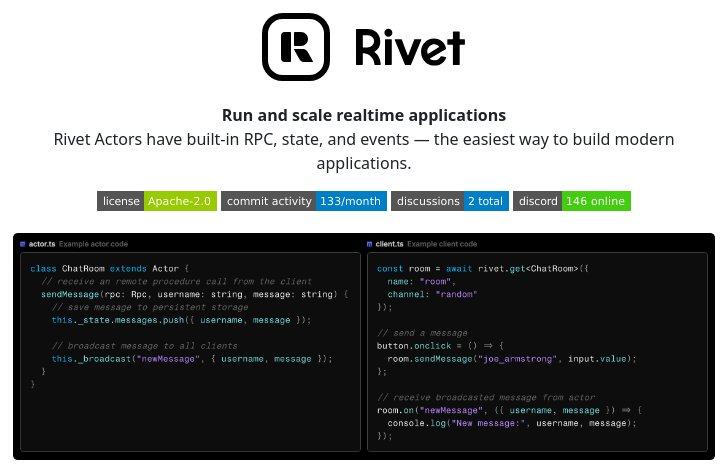Click the 'name: "room"' code line
The image size is (724, 470).
(422, 281)
